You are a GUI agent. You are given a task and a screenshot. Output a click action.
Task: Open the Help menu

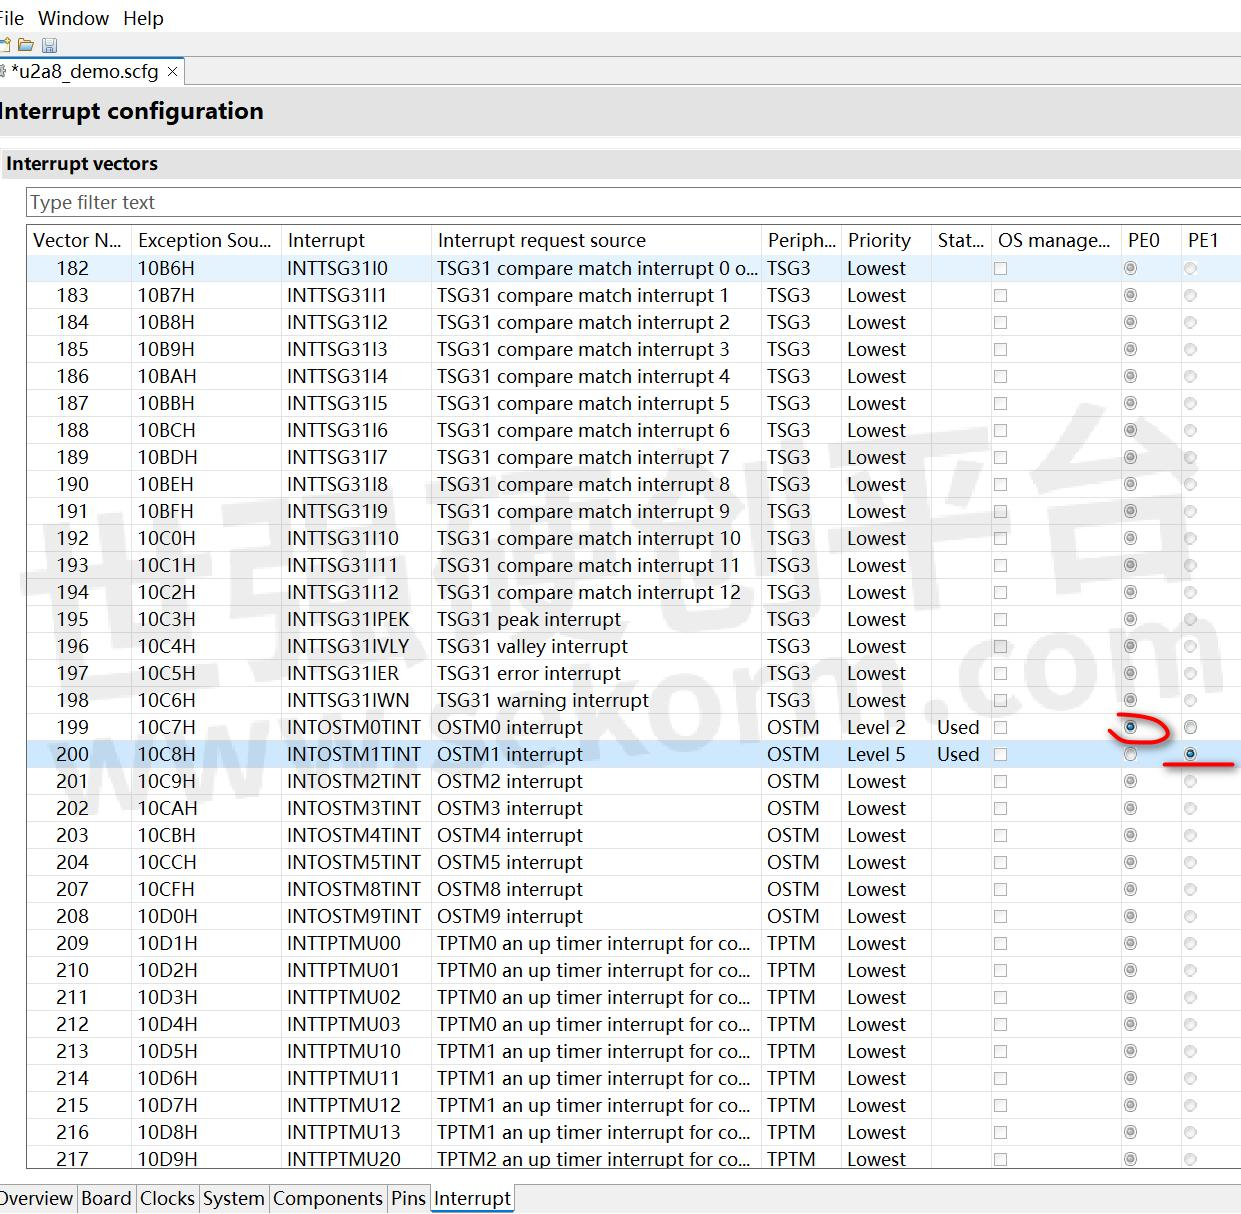click(143, 18)
